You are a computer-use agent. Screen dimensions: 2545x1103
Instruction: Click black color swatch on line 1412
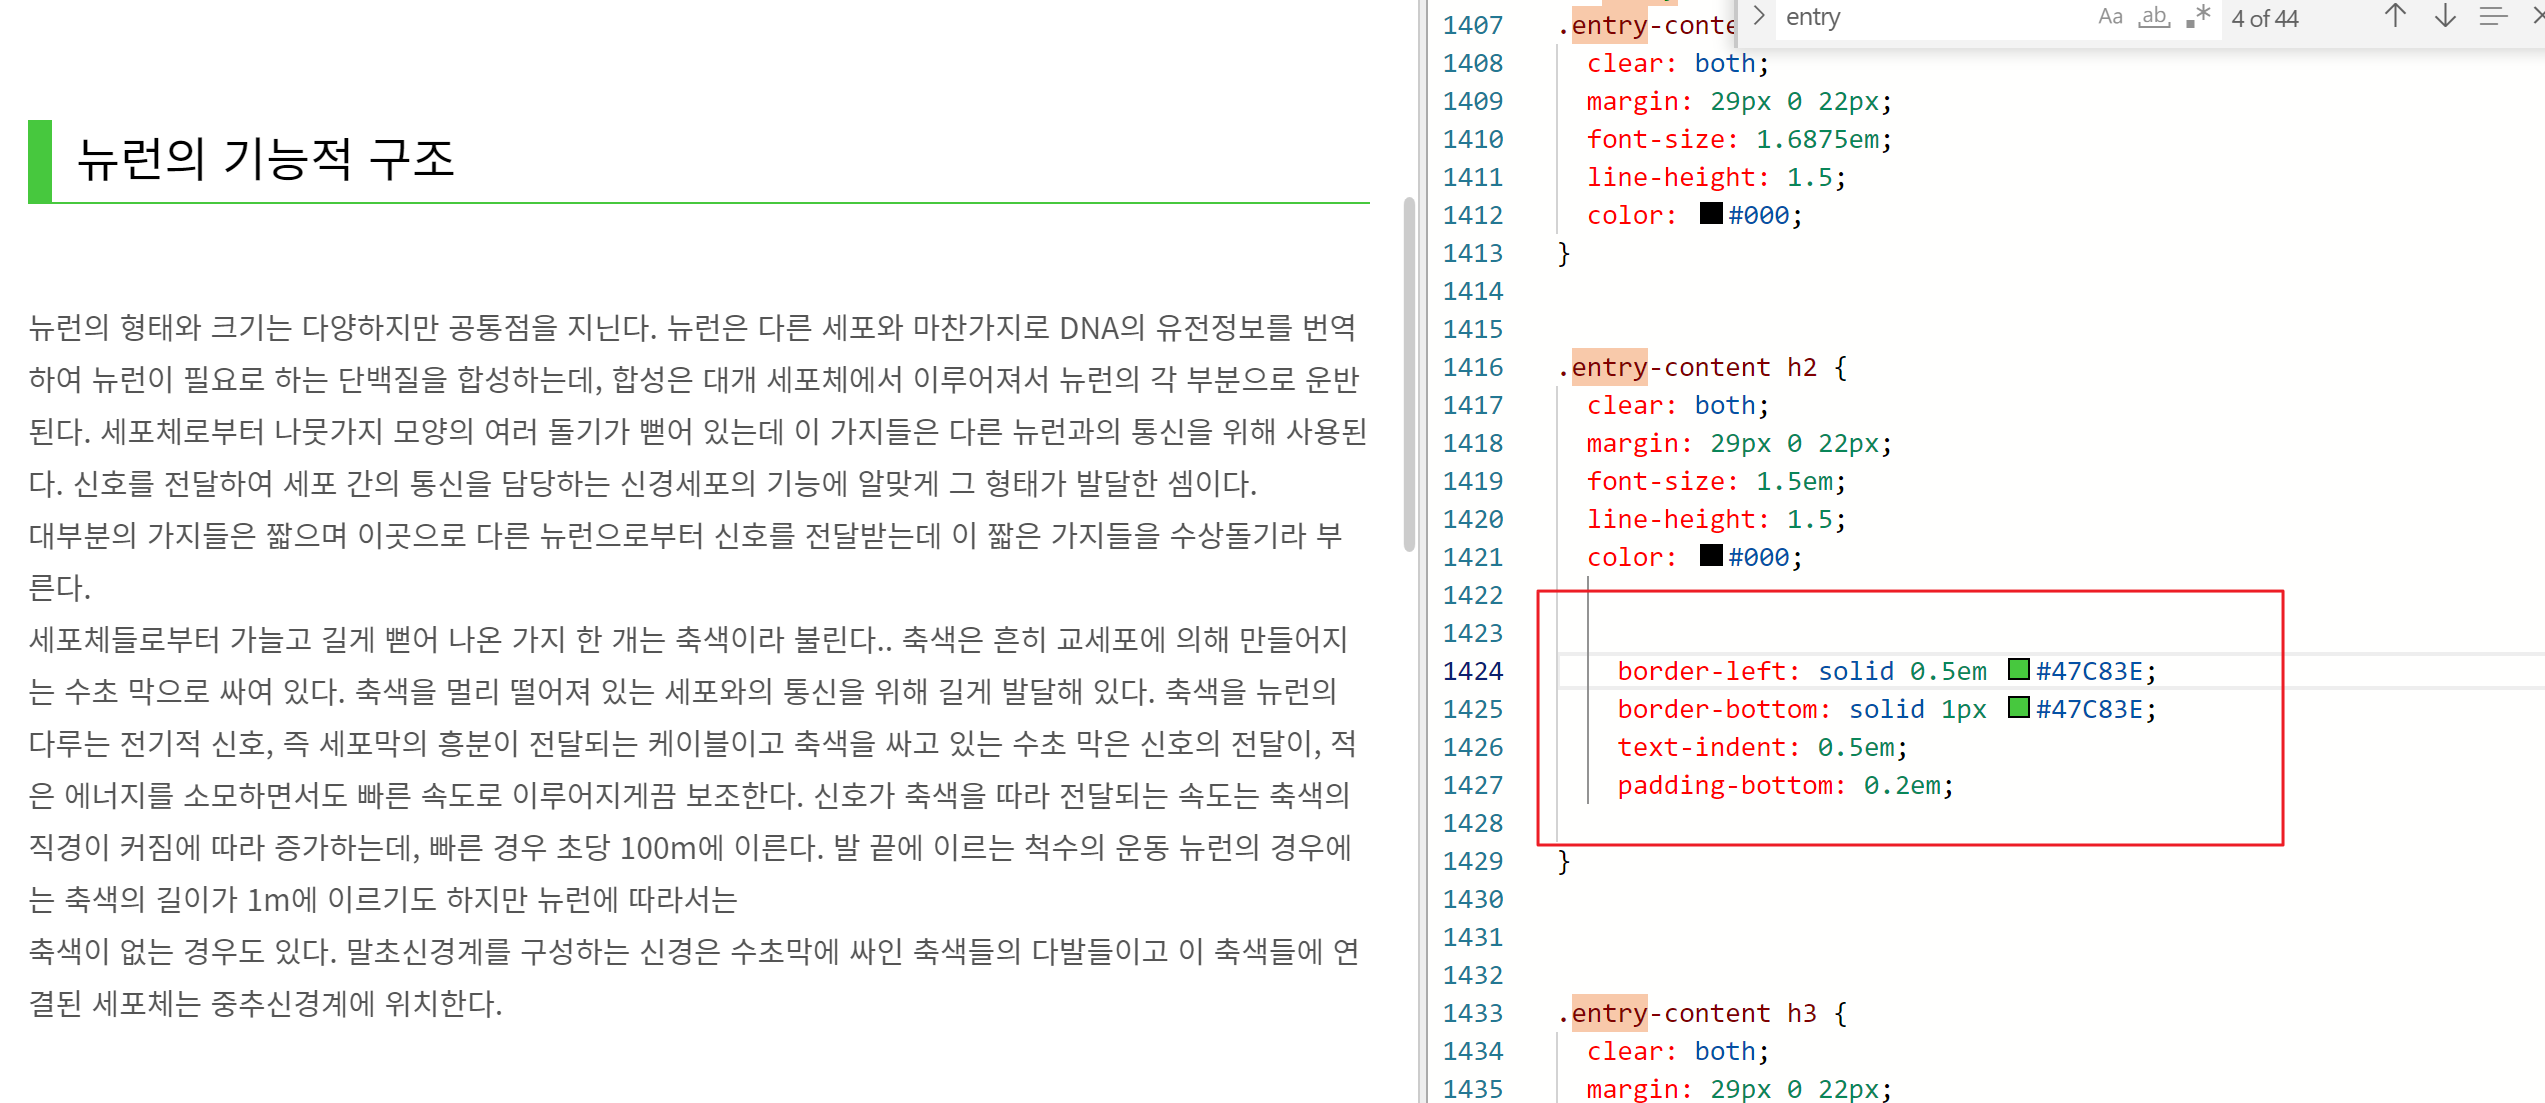[x=1711, y=214]
